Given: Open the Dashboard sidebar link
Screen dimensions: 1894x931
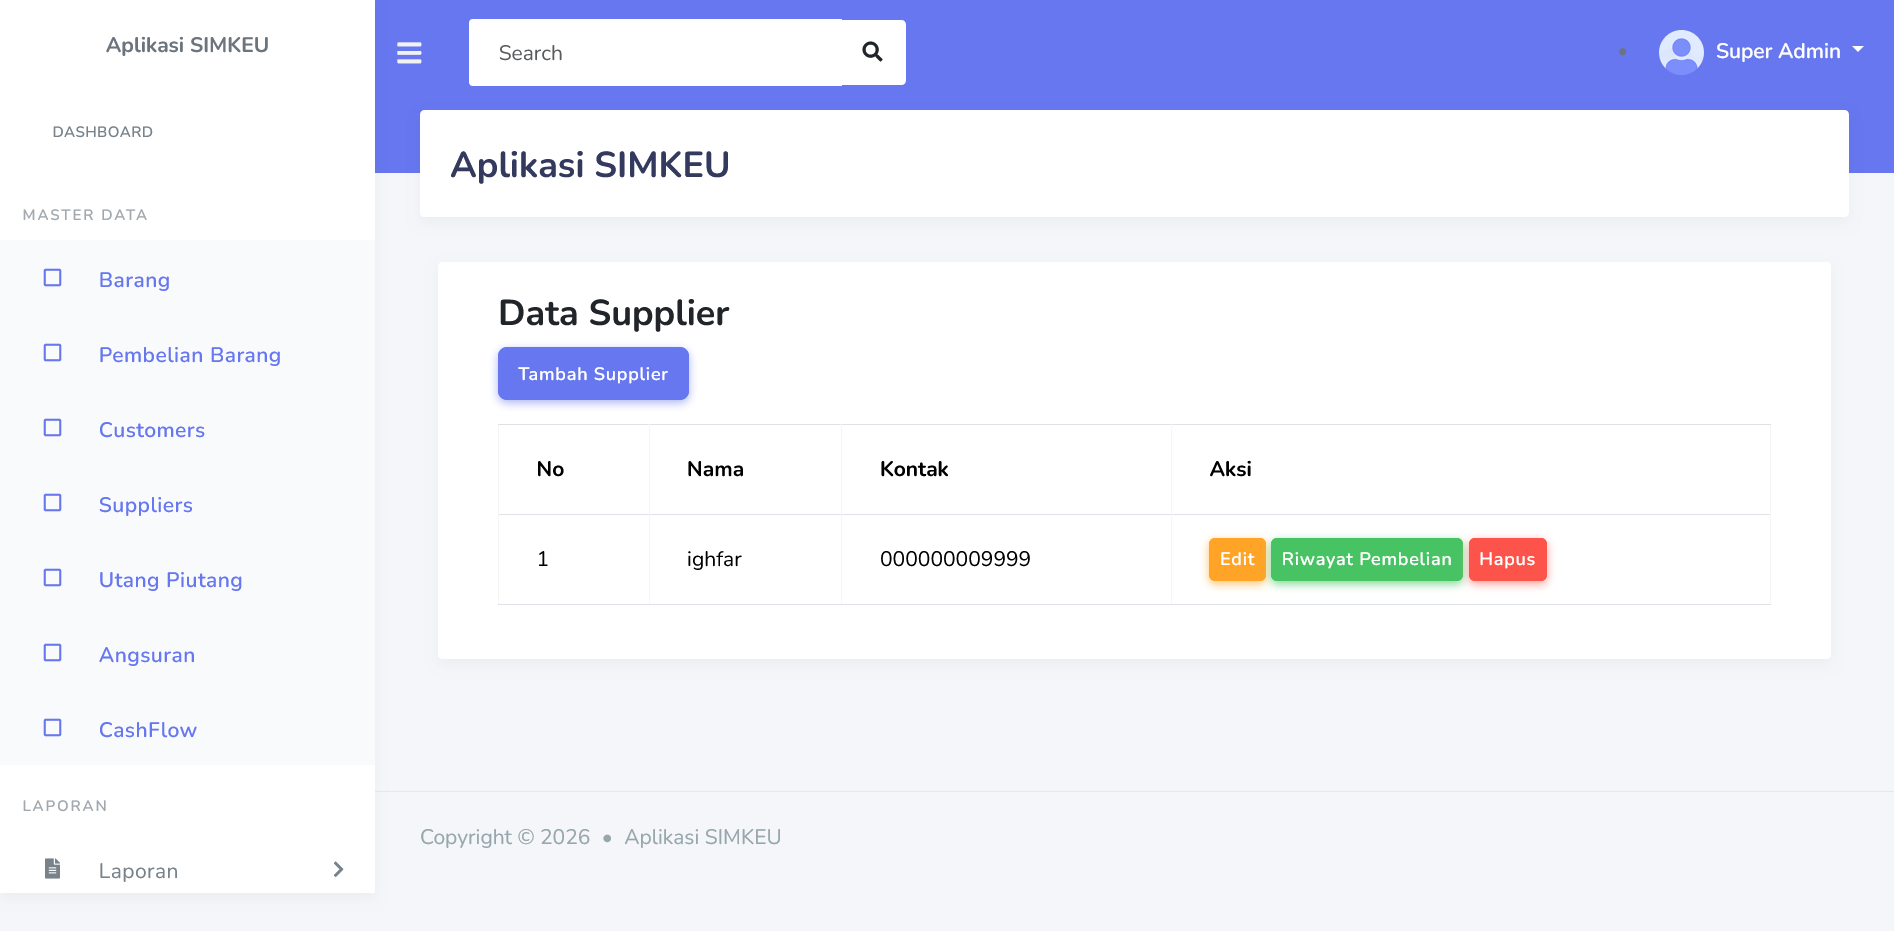Looking at the screenshot, I should 103,132.
